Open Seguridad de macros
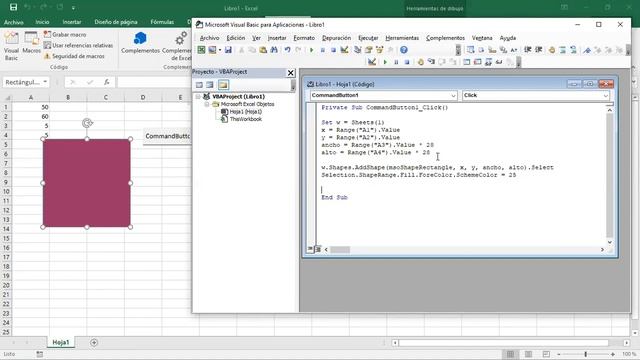 click(74, 56)
